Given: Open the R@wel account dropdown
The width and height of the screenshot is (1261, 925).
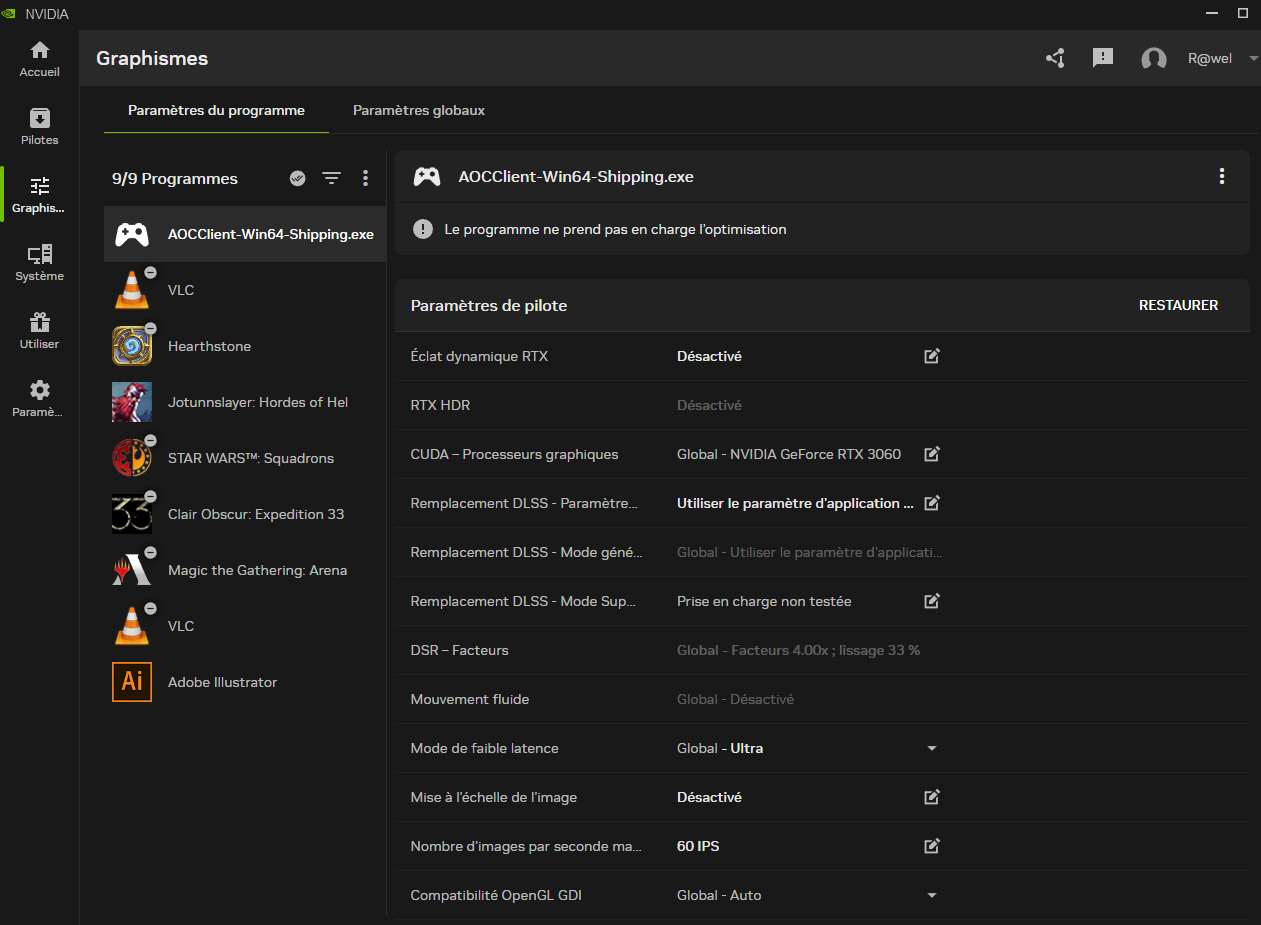Looking at the screenshot, I should [x=1222, y=58].
